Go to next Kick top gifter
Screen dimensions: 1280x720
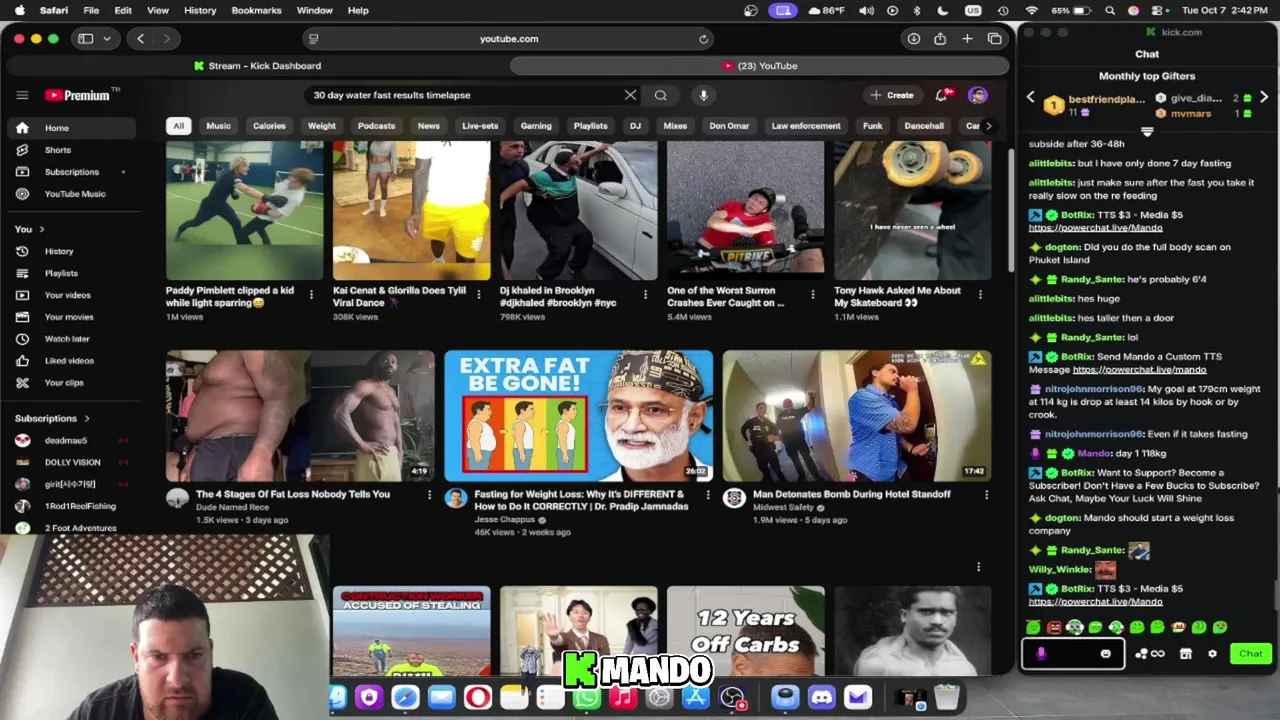pos(1264,98)
